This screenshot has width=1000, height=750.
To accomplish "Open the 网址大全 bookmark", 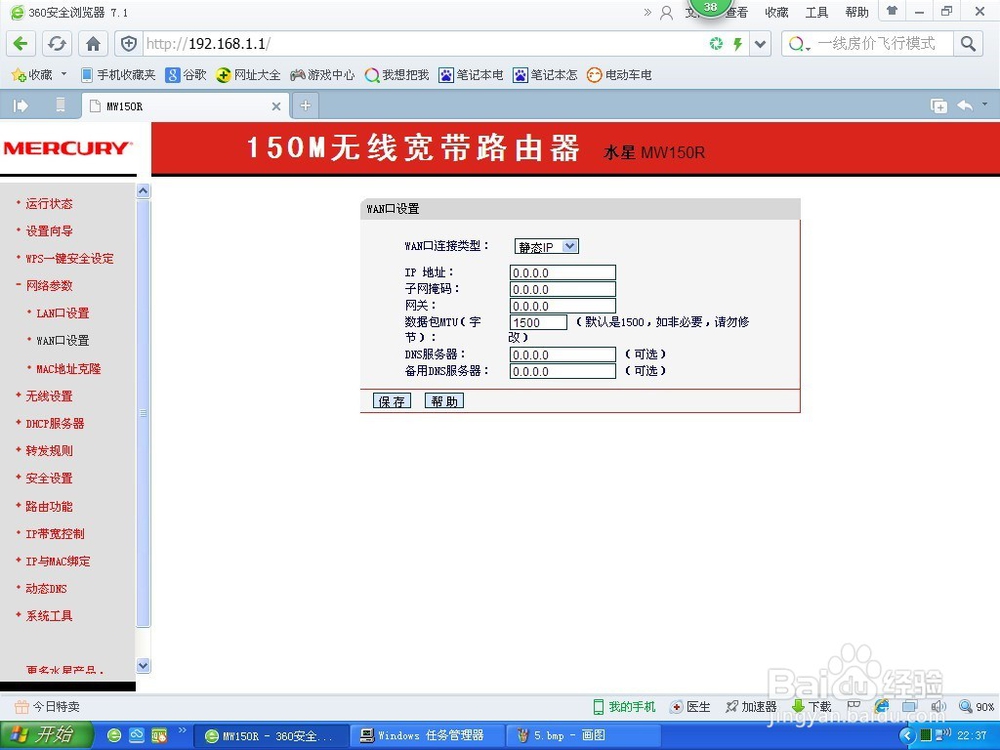I will coord(248,75).
